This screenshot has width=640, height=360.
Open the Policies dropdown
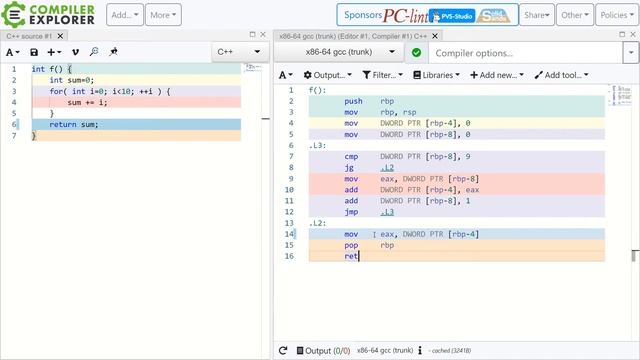tap(617, 15)
